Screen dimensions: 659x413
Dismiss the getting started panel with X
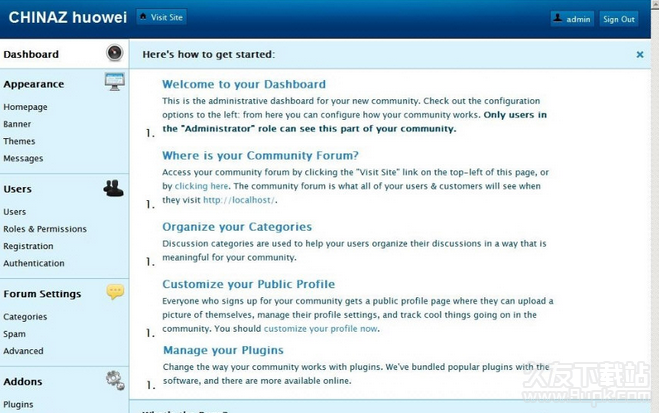640,54
